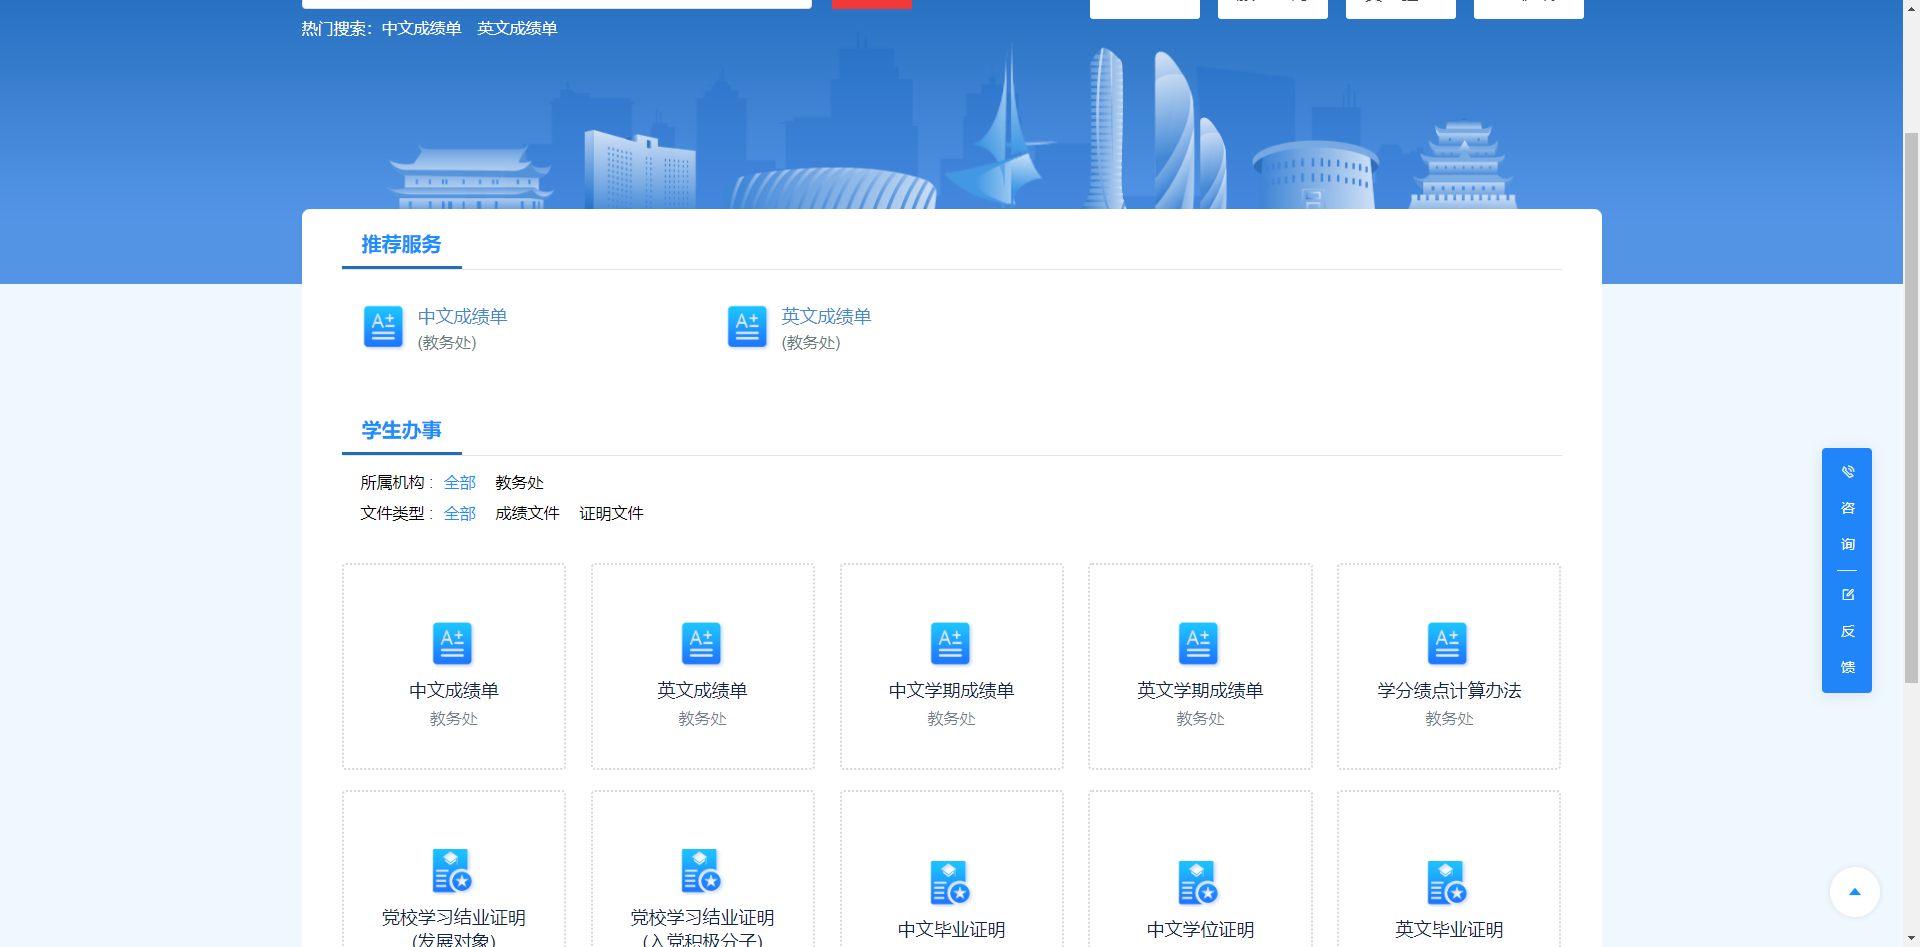Click the 学分绩点计算办法 card icon
Screen dimensions: 1920x947
point(1447,644)
